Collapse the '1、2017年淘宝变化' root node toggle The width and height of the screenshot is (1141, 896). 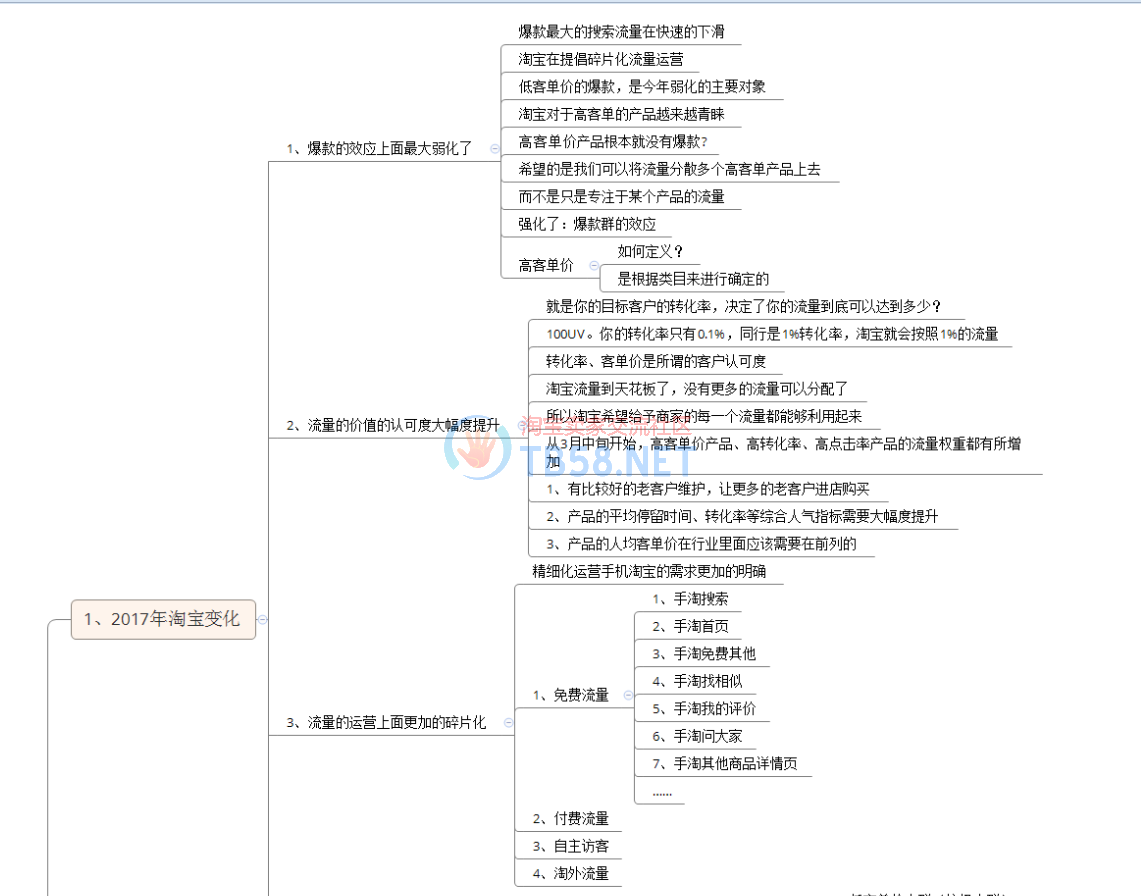(x=263, y=619)
